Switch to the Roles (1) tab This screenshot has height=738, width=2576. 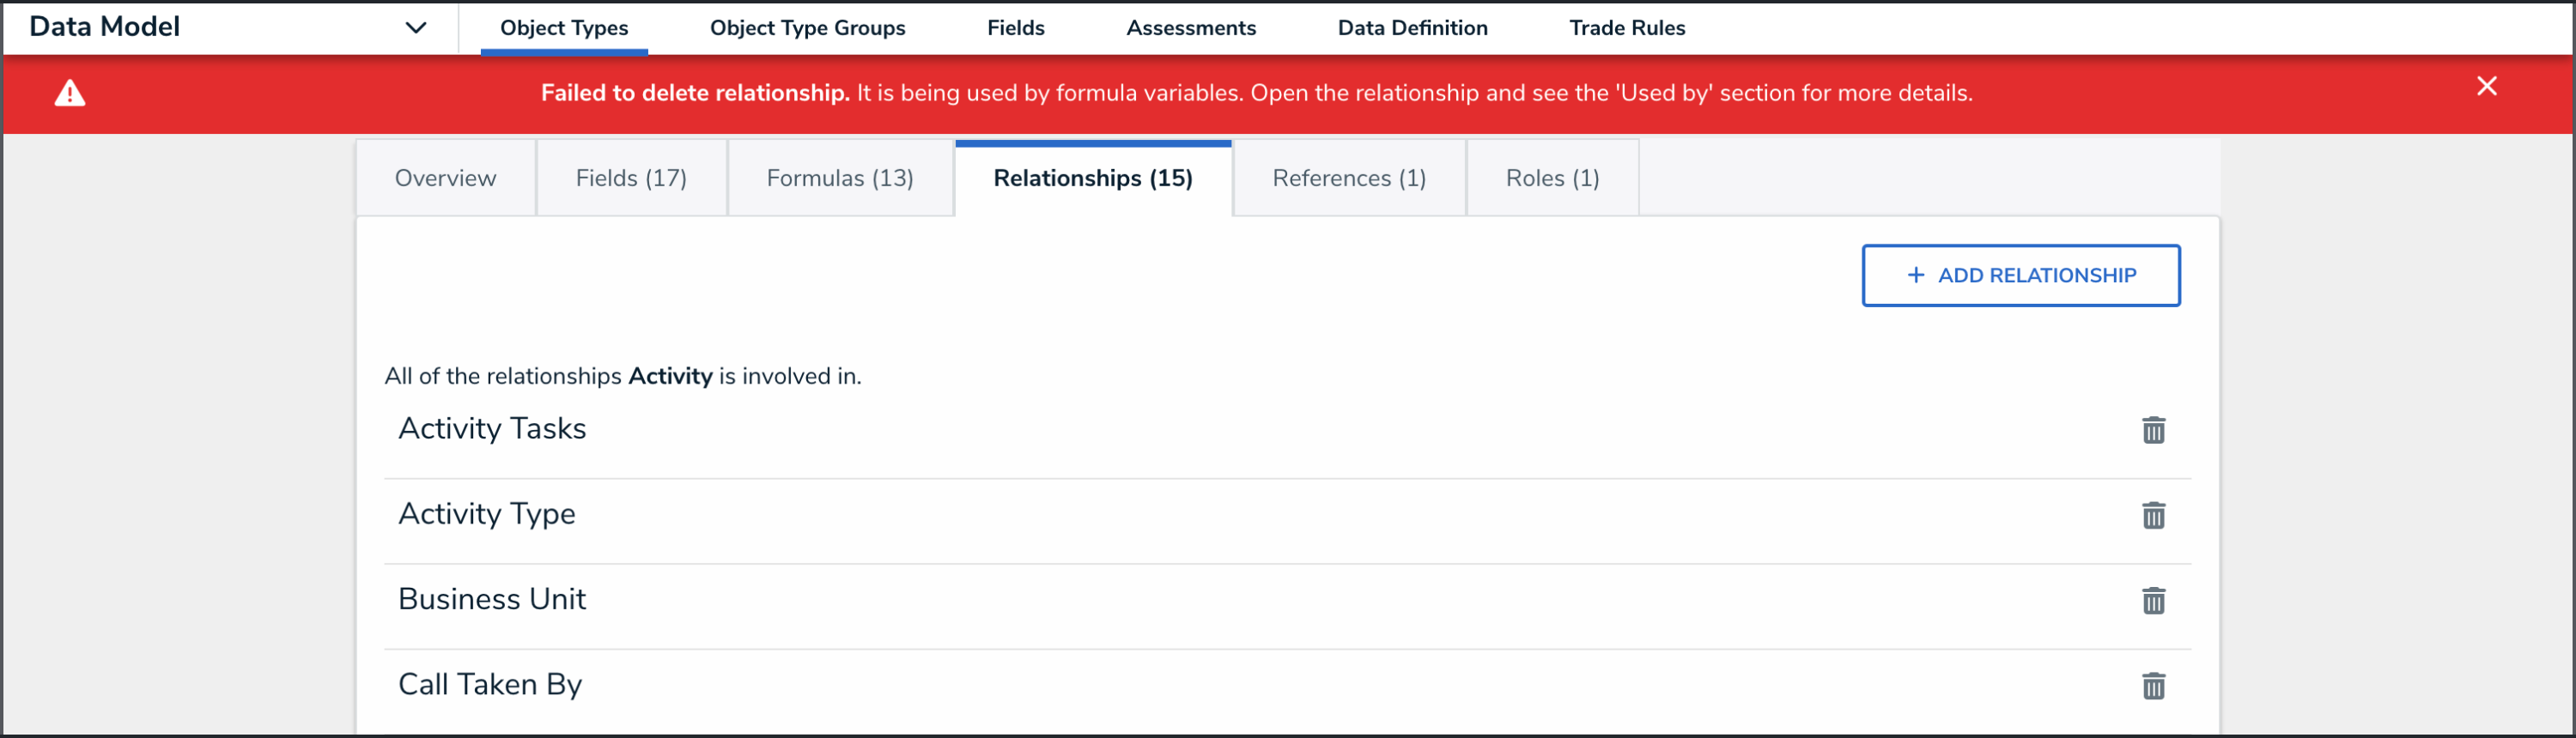pyautogui.click(x=1552, y=178)
